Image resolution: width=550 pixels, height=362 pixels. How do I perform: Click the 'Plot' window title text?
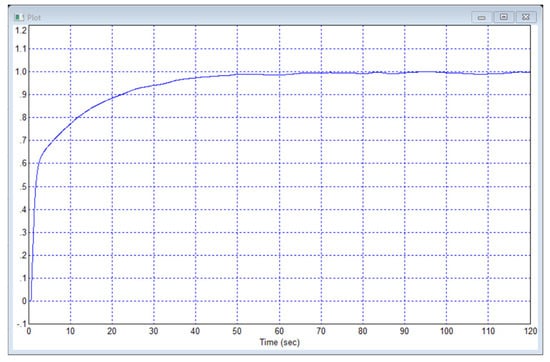tap(34, 18)
